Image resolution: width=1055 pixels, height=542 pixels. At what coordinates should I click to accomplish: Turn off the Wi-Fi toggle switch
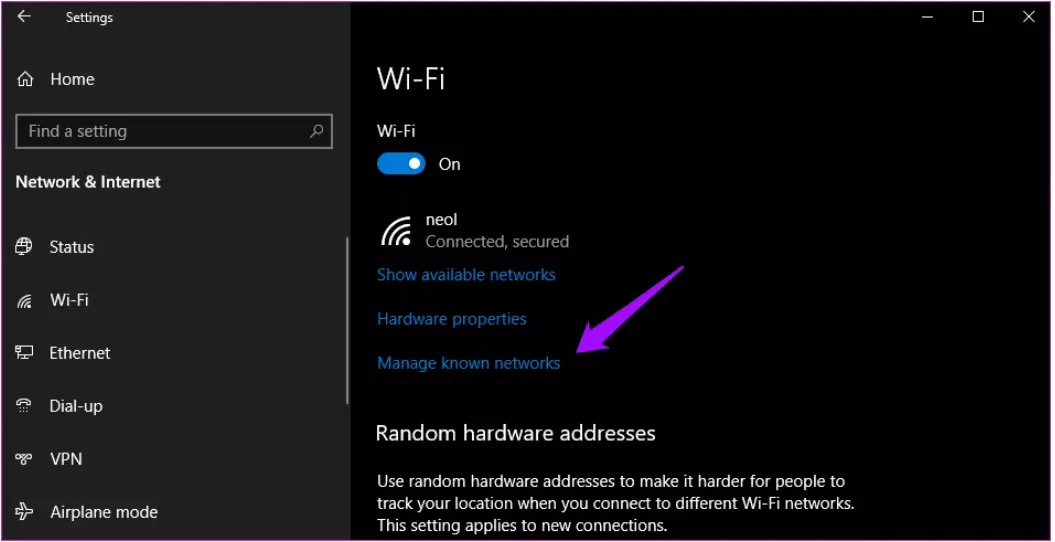click(x=401, y=163)
